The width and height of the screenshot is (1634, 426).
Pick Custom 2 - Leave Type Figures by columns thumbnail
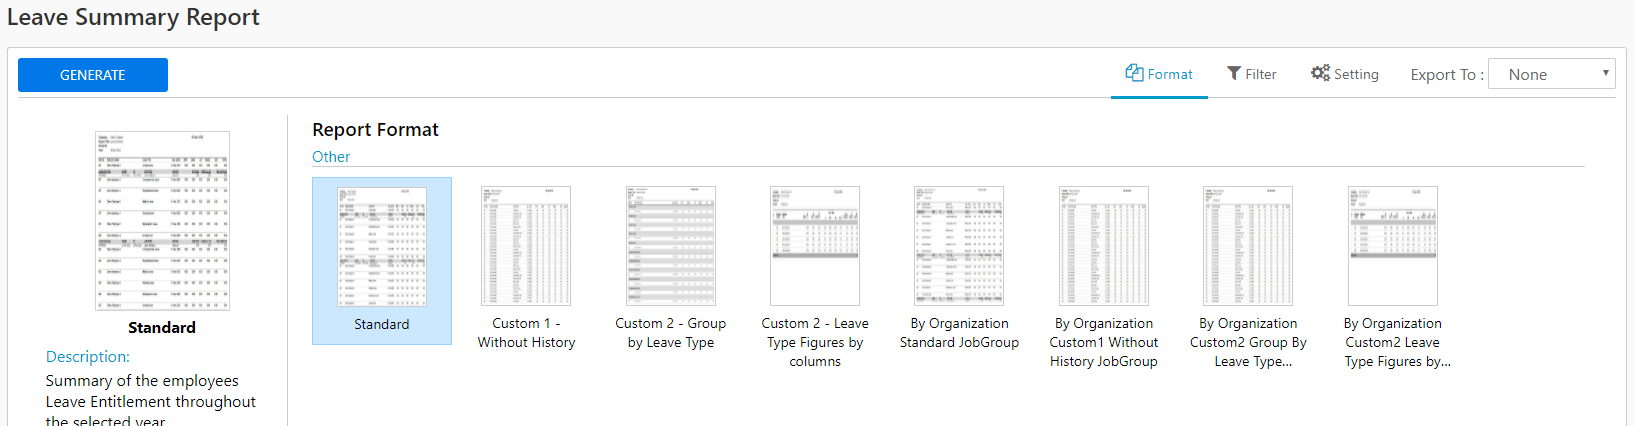815,246
